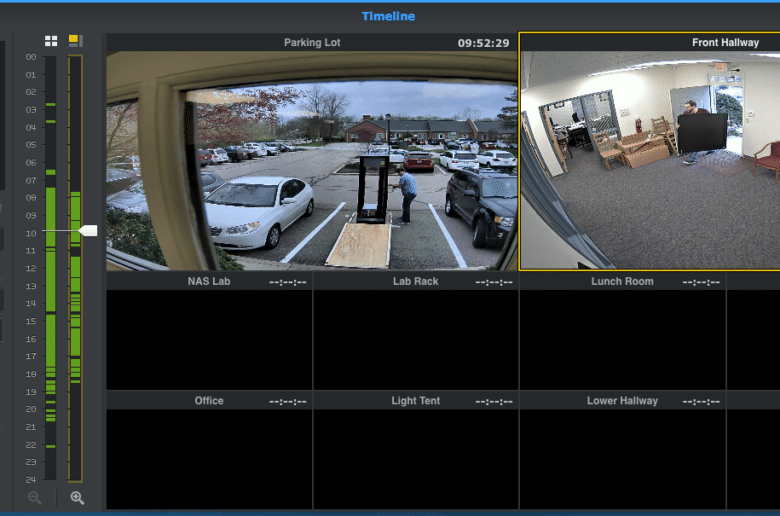Select the all-cameras grid timeline icon
780x516 pixels.
click(51, 41)
